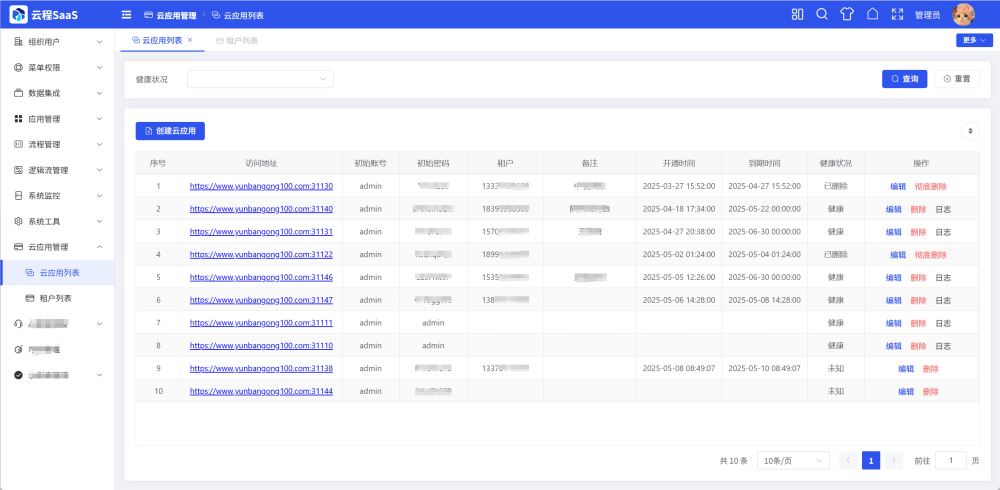Click 逻辑流管理 sidebar icon

[x=18, y=170]
